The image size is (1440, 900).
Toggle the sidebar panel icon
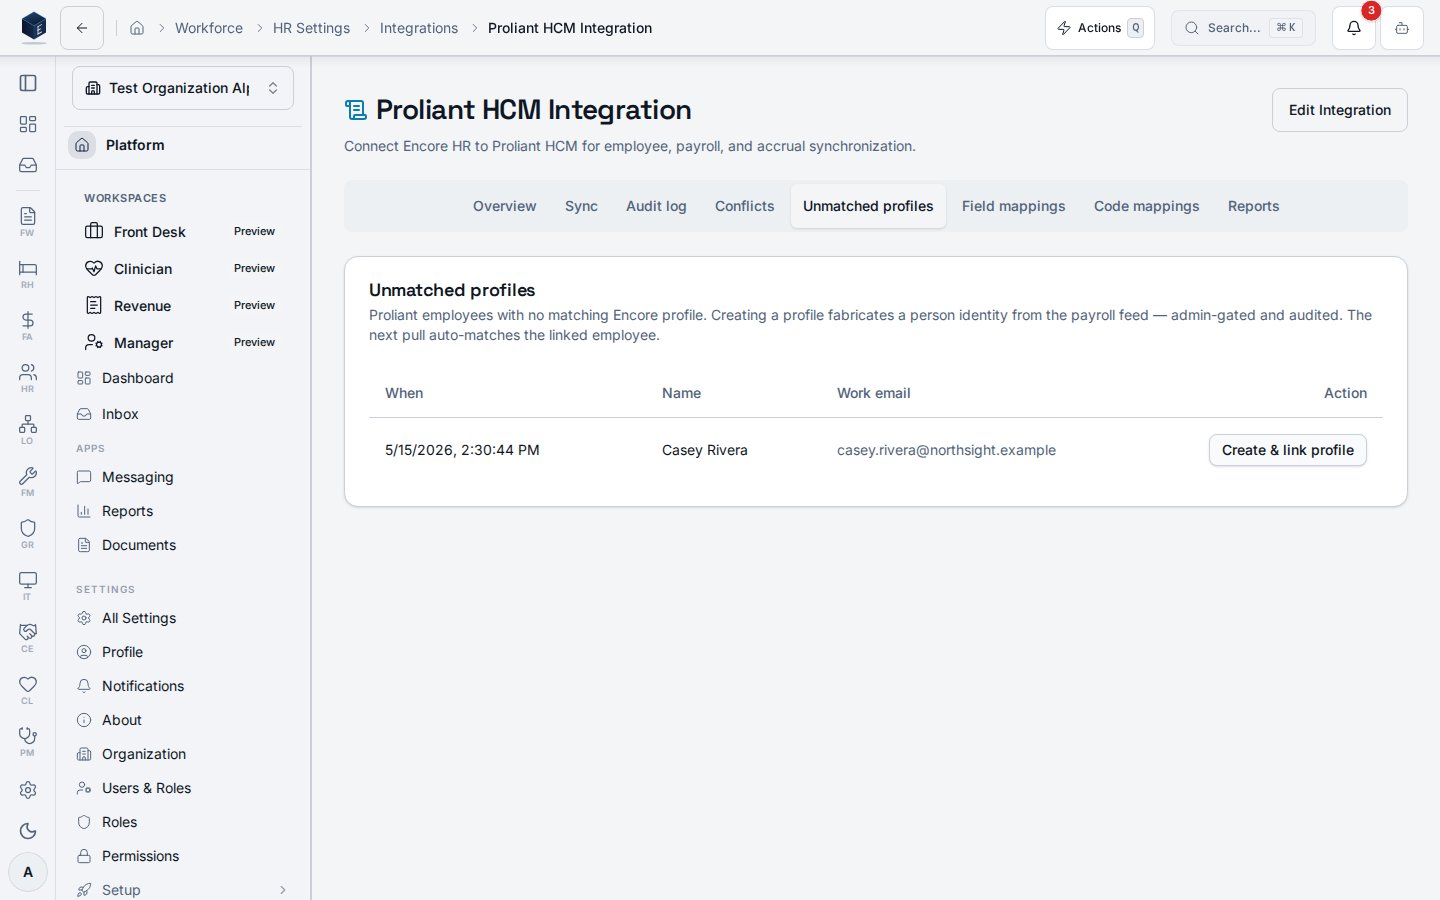click(x=28, y=83)
